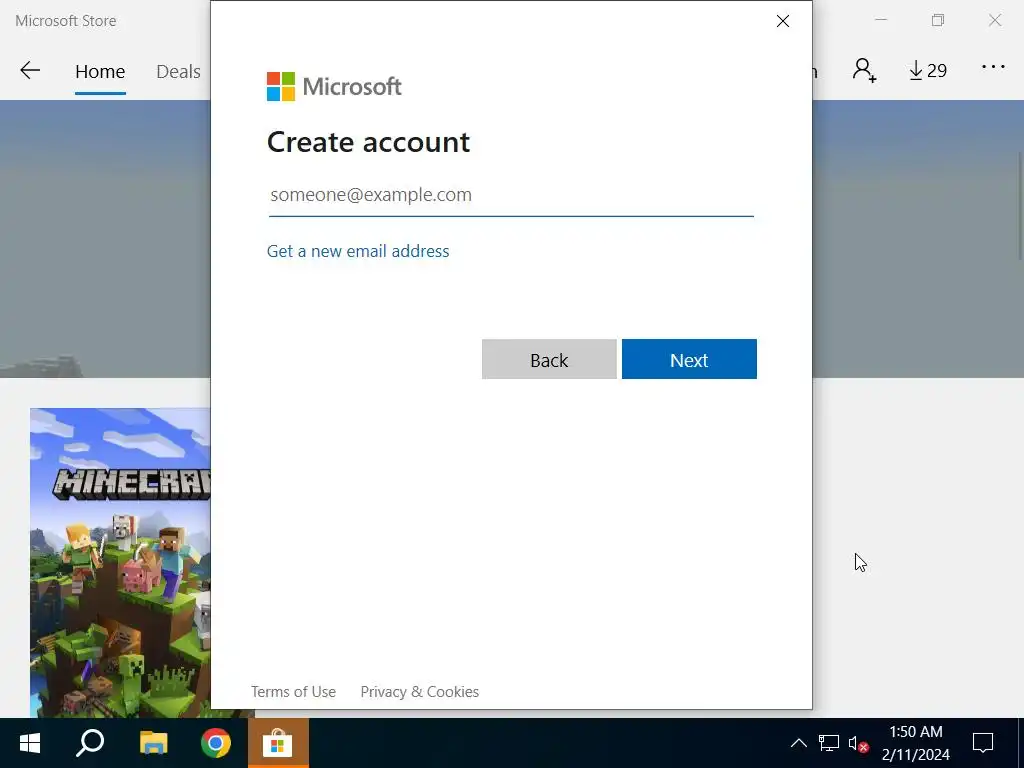Switch to the Home tab in Store
The width and height of the screenshot is (1024, 768).
click(x=100, y=71)
